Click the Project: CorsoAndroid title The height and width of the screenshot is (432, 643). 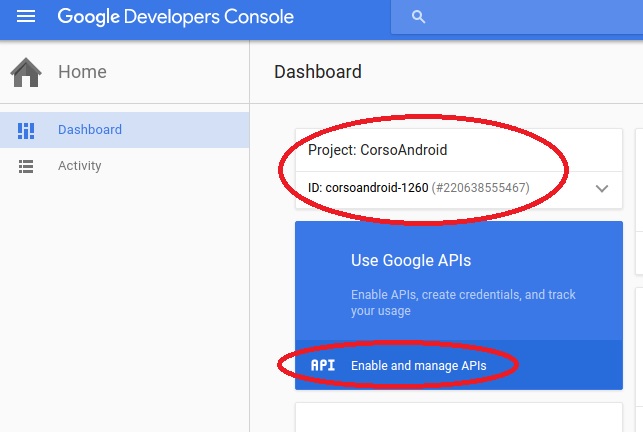(x=377, y=150)
